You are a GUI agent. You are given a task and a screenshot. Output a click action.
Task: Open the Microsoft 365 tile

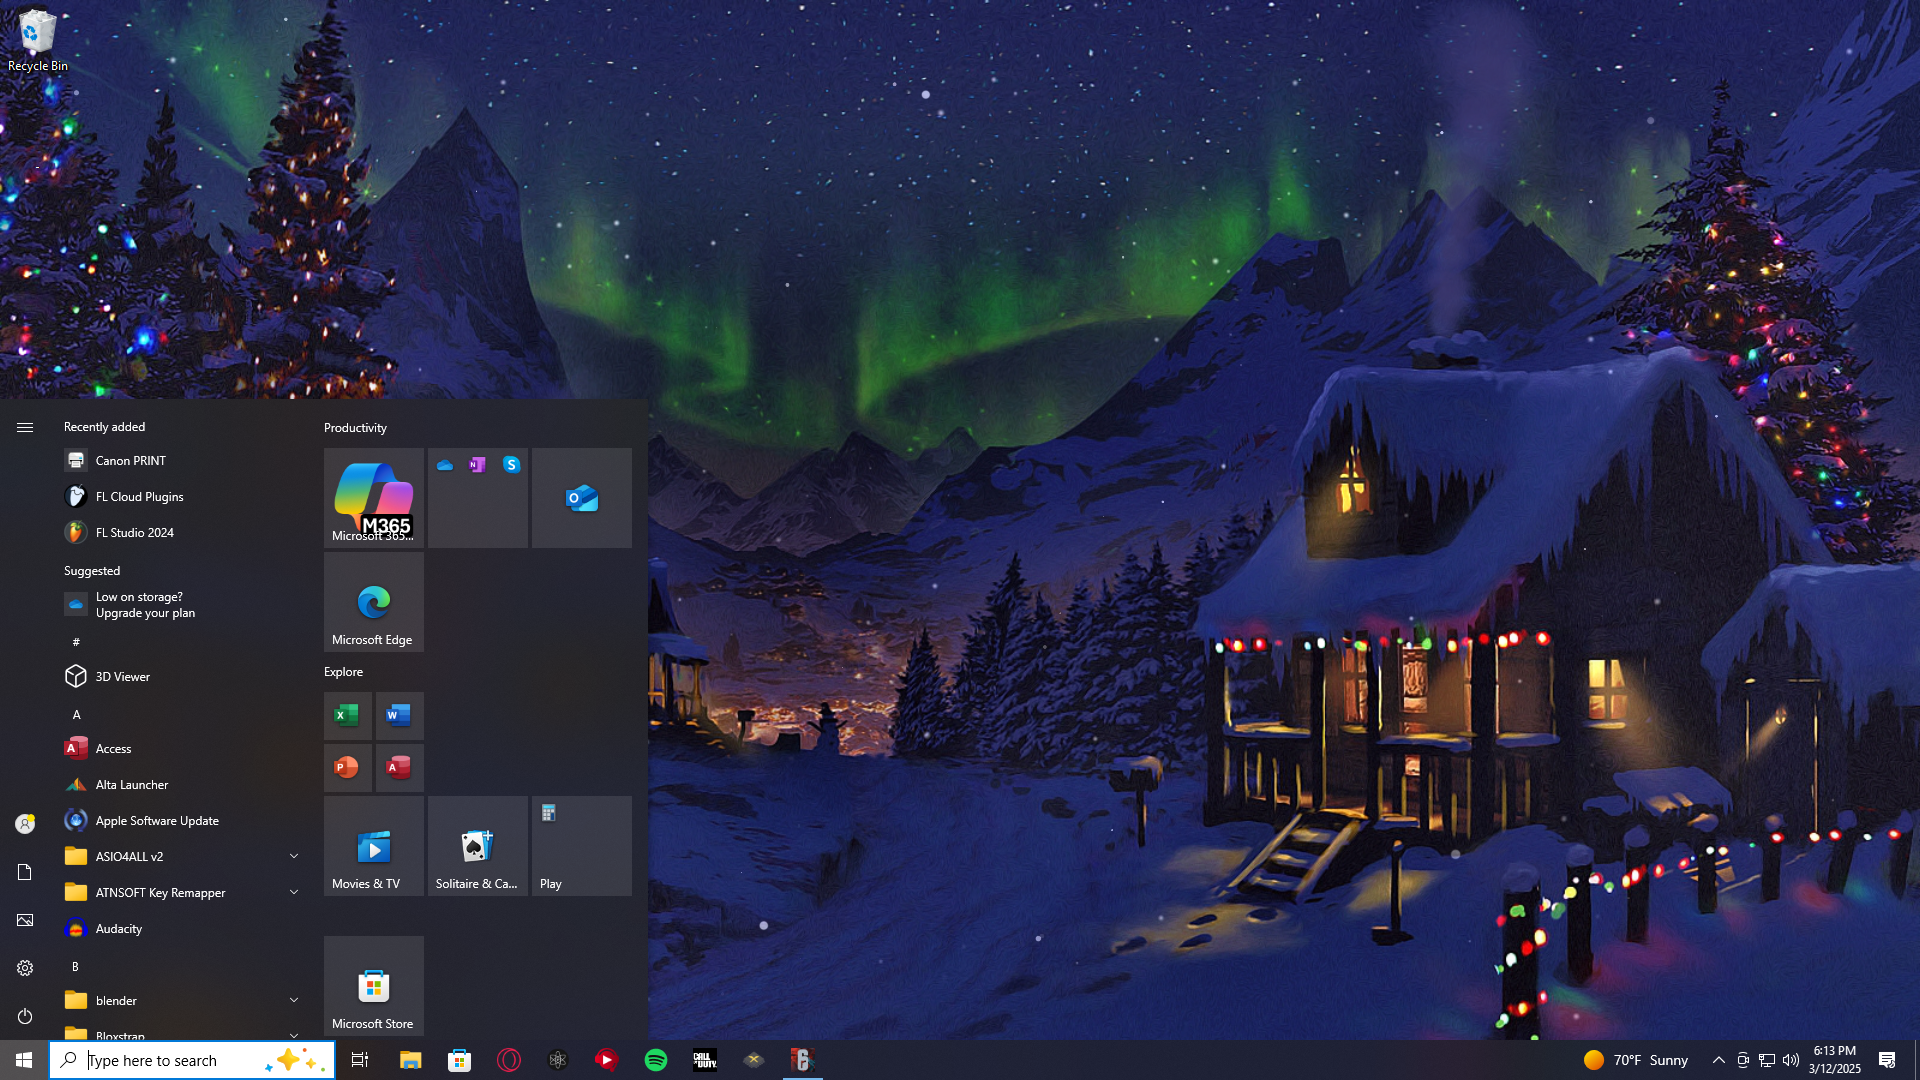(373, 497)
